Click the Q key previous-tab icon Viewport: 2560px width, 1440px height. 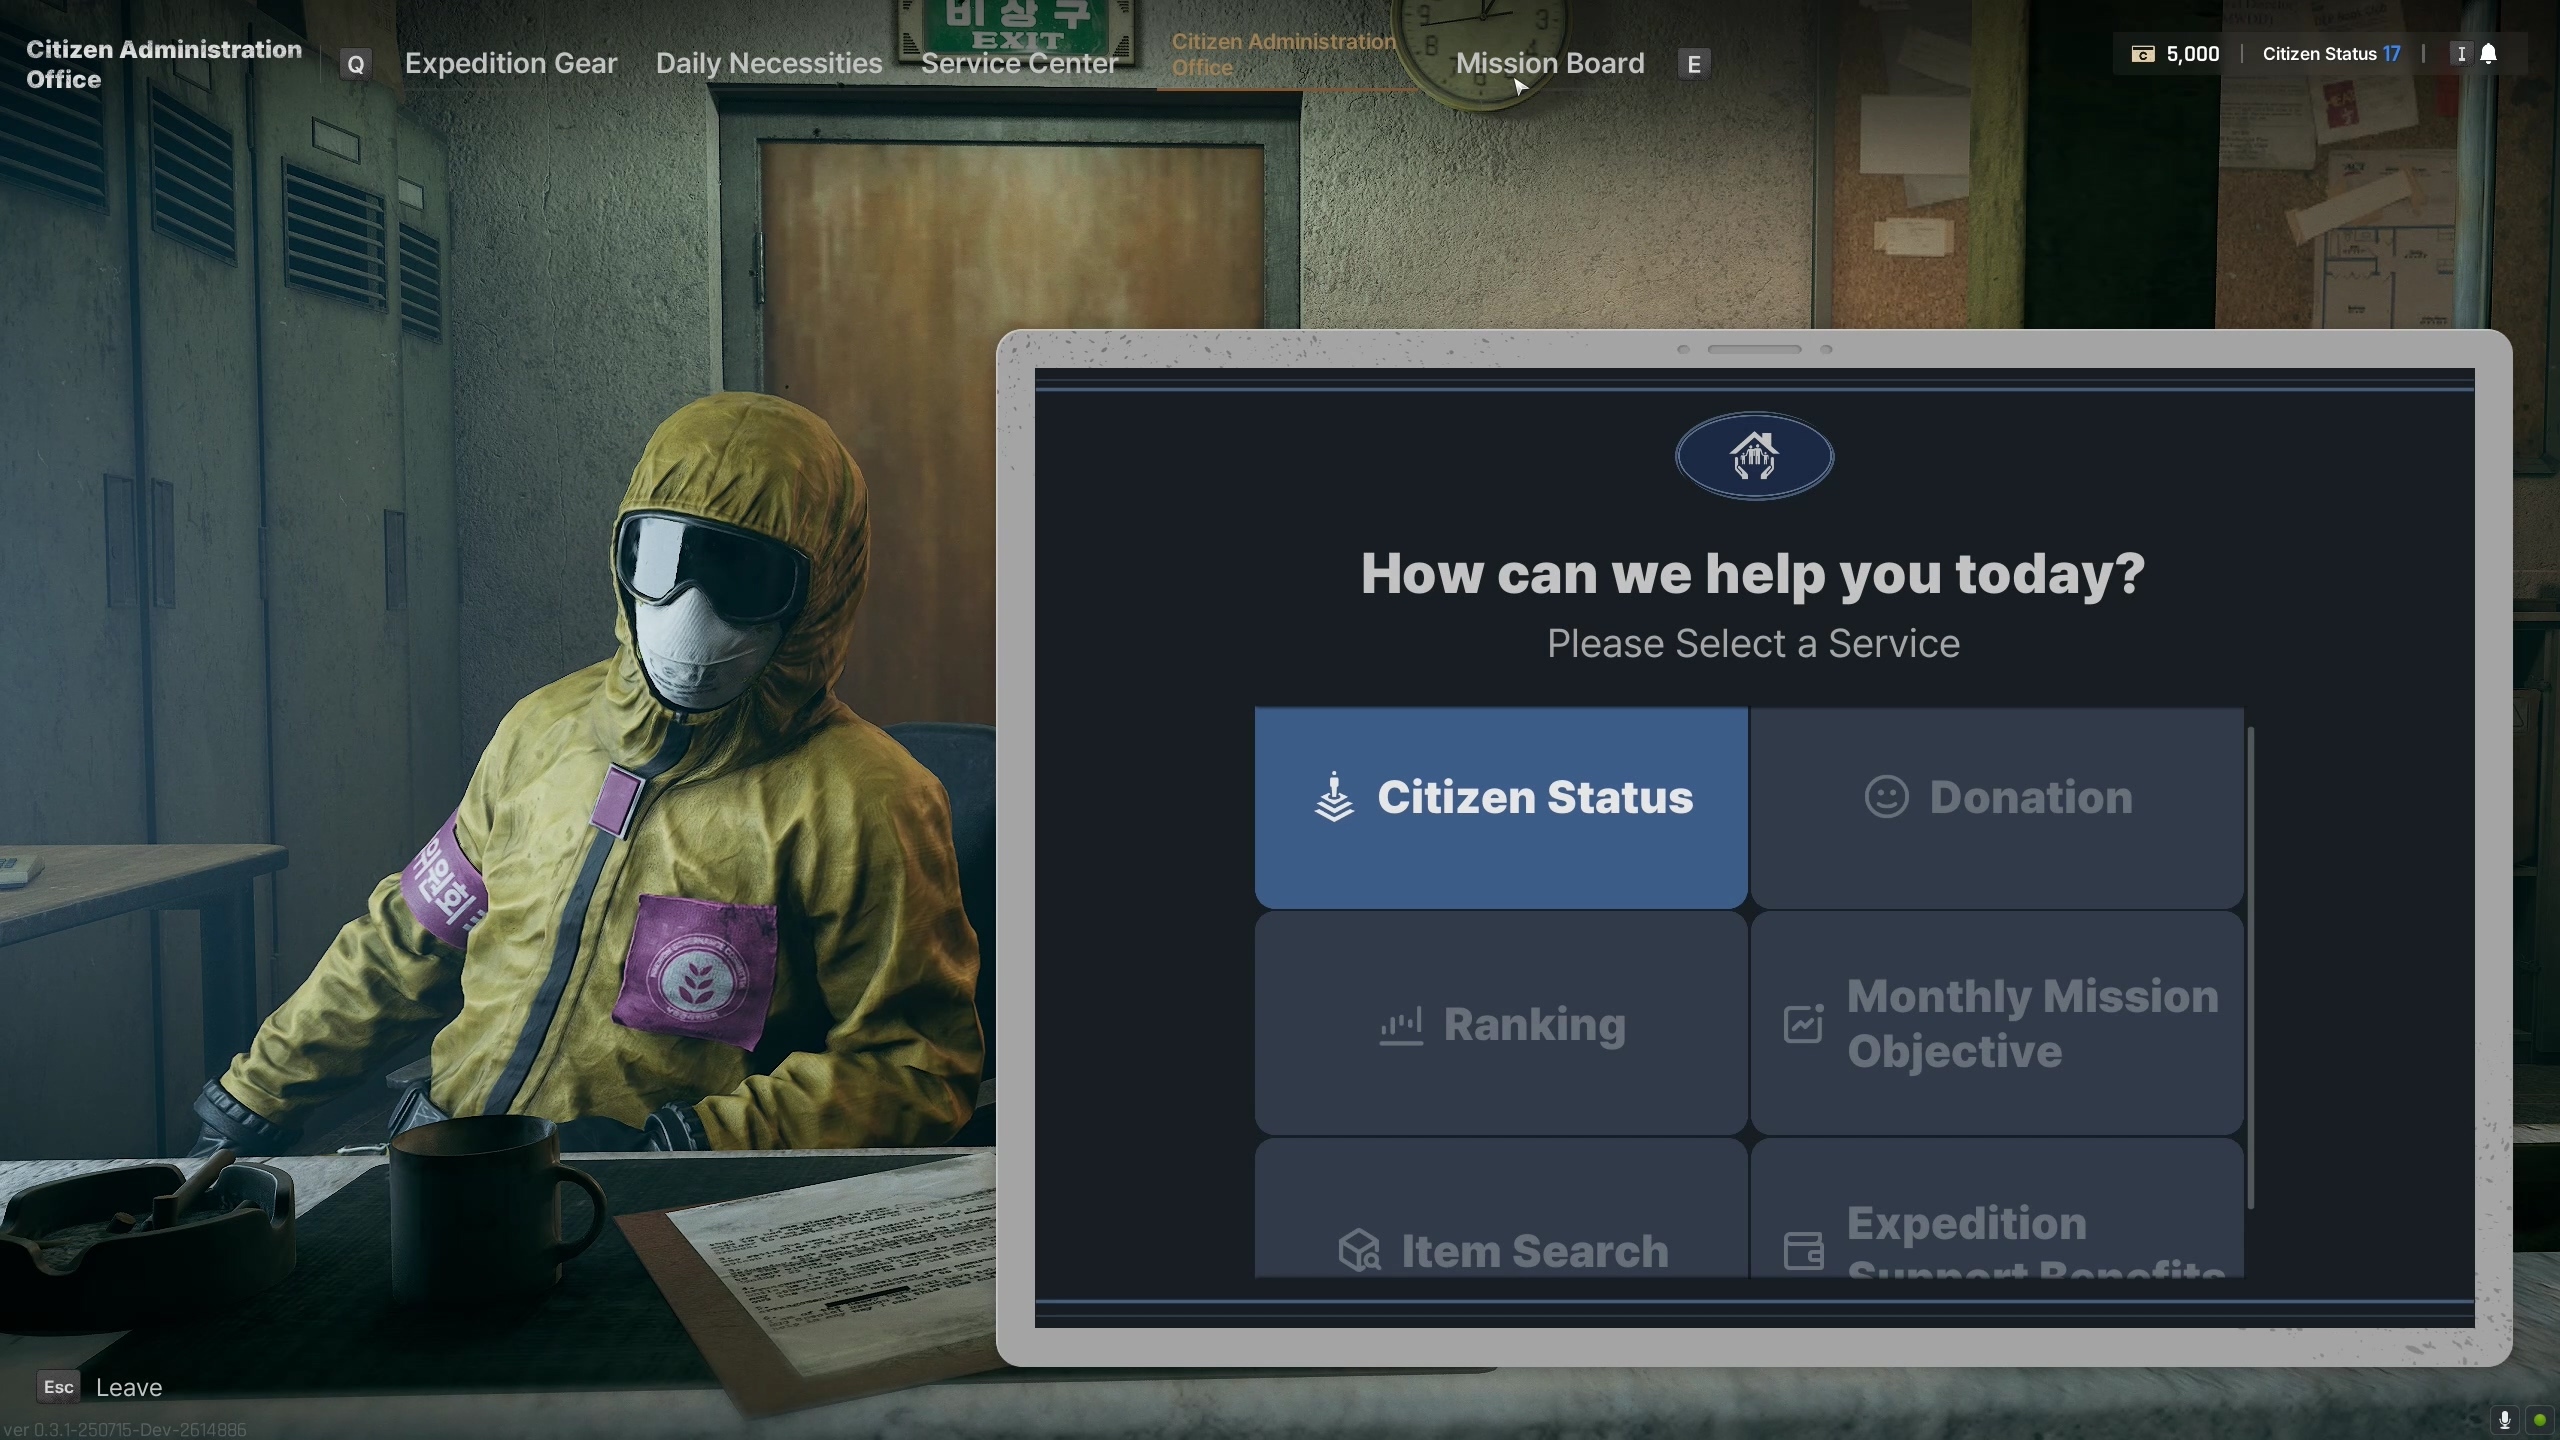pyautogui.click(x=355, y=65)
